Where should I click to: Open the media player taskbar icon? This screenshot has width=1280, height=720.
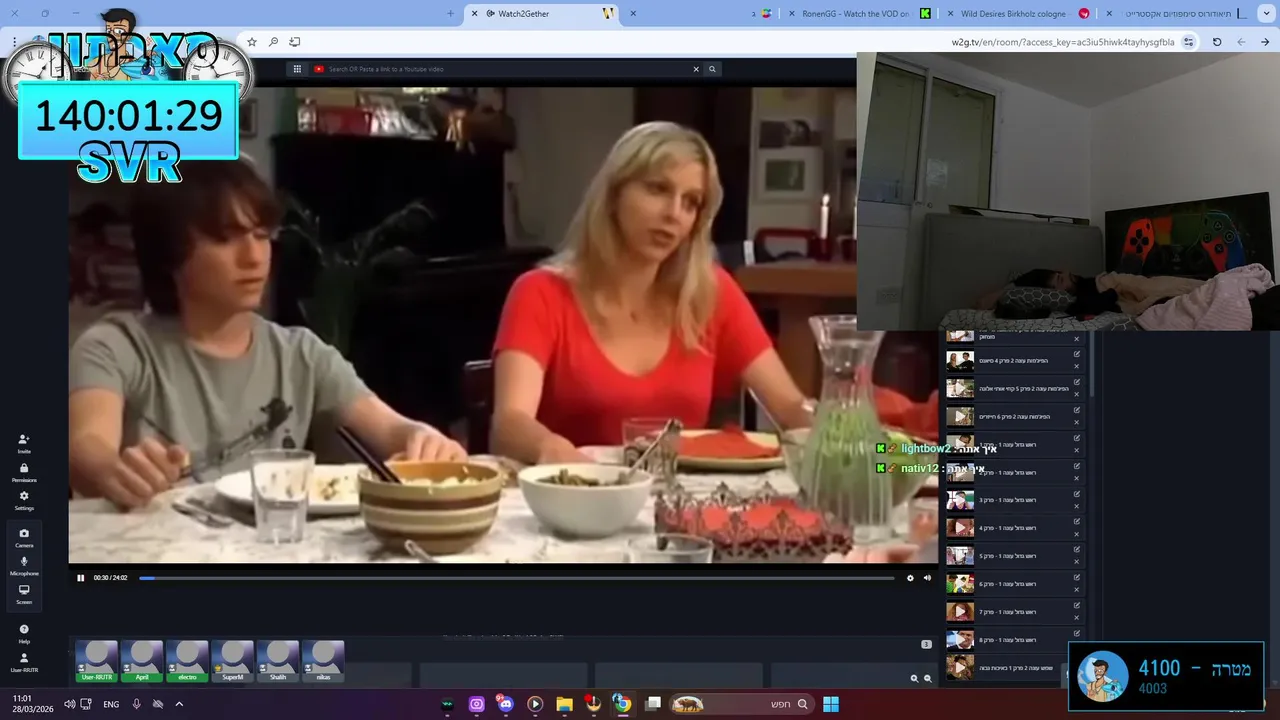click(x=535, y=704)
